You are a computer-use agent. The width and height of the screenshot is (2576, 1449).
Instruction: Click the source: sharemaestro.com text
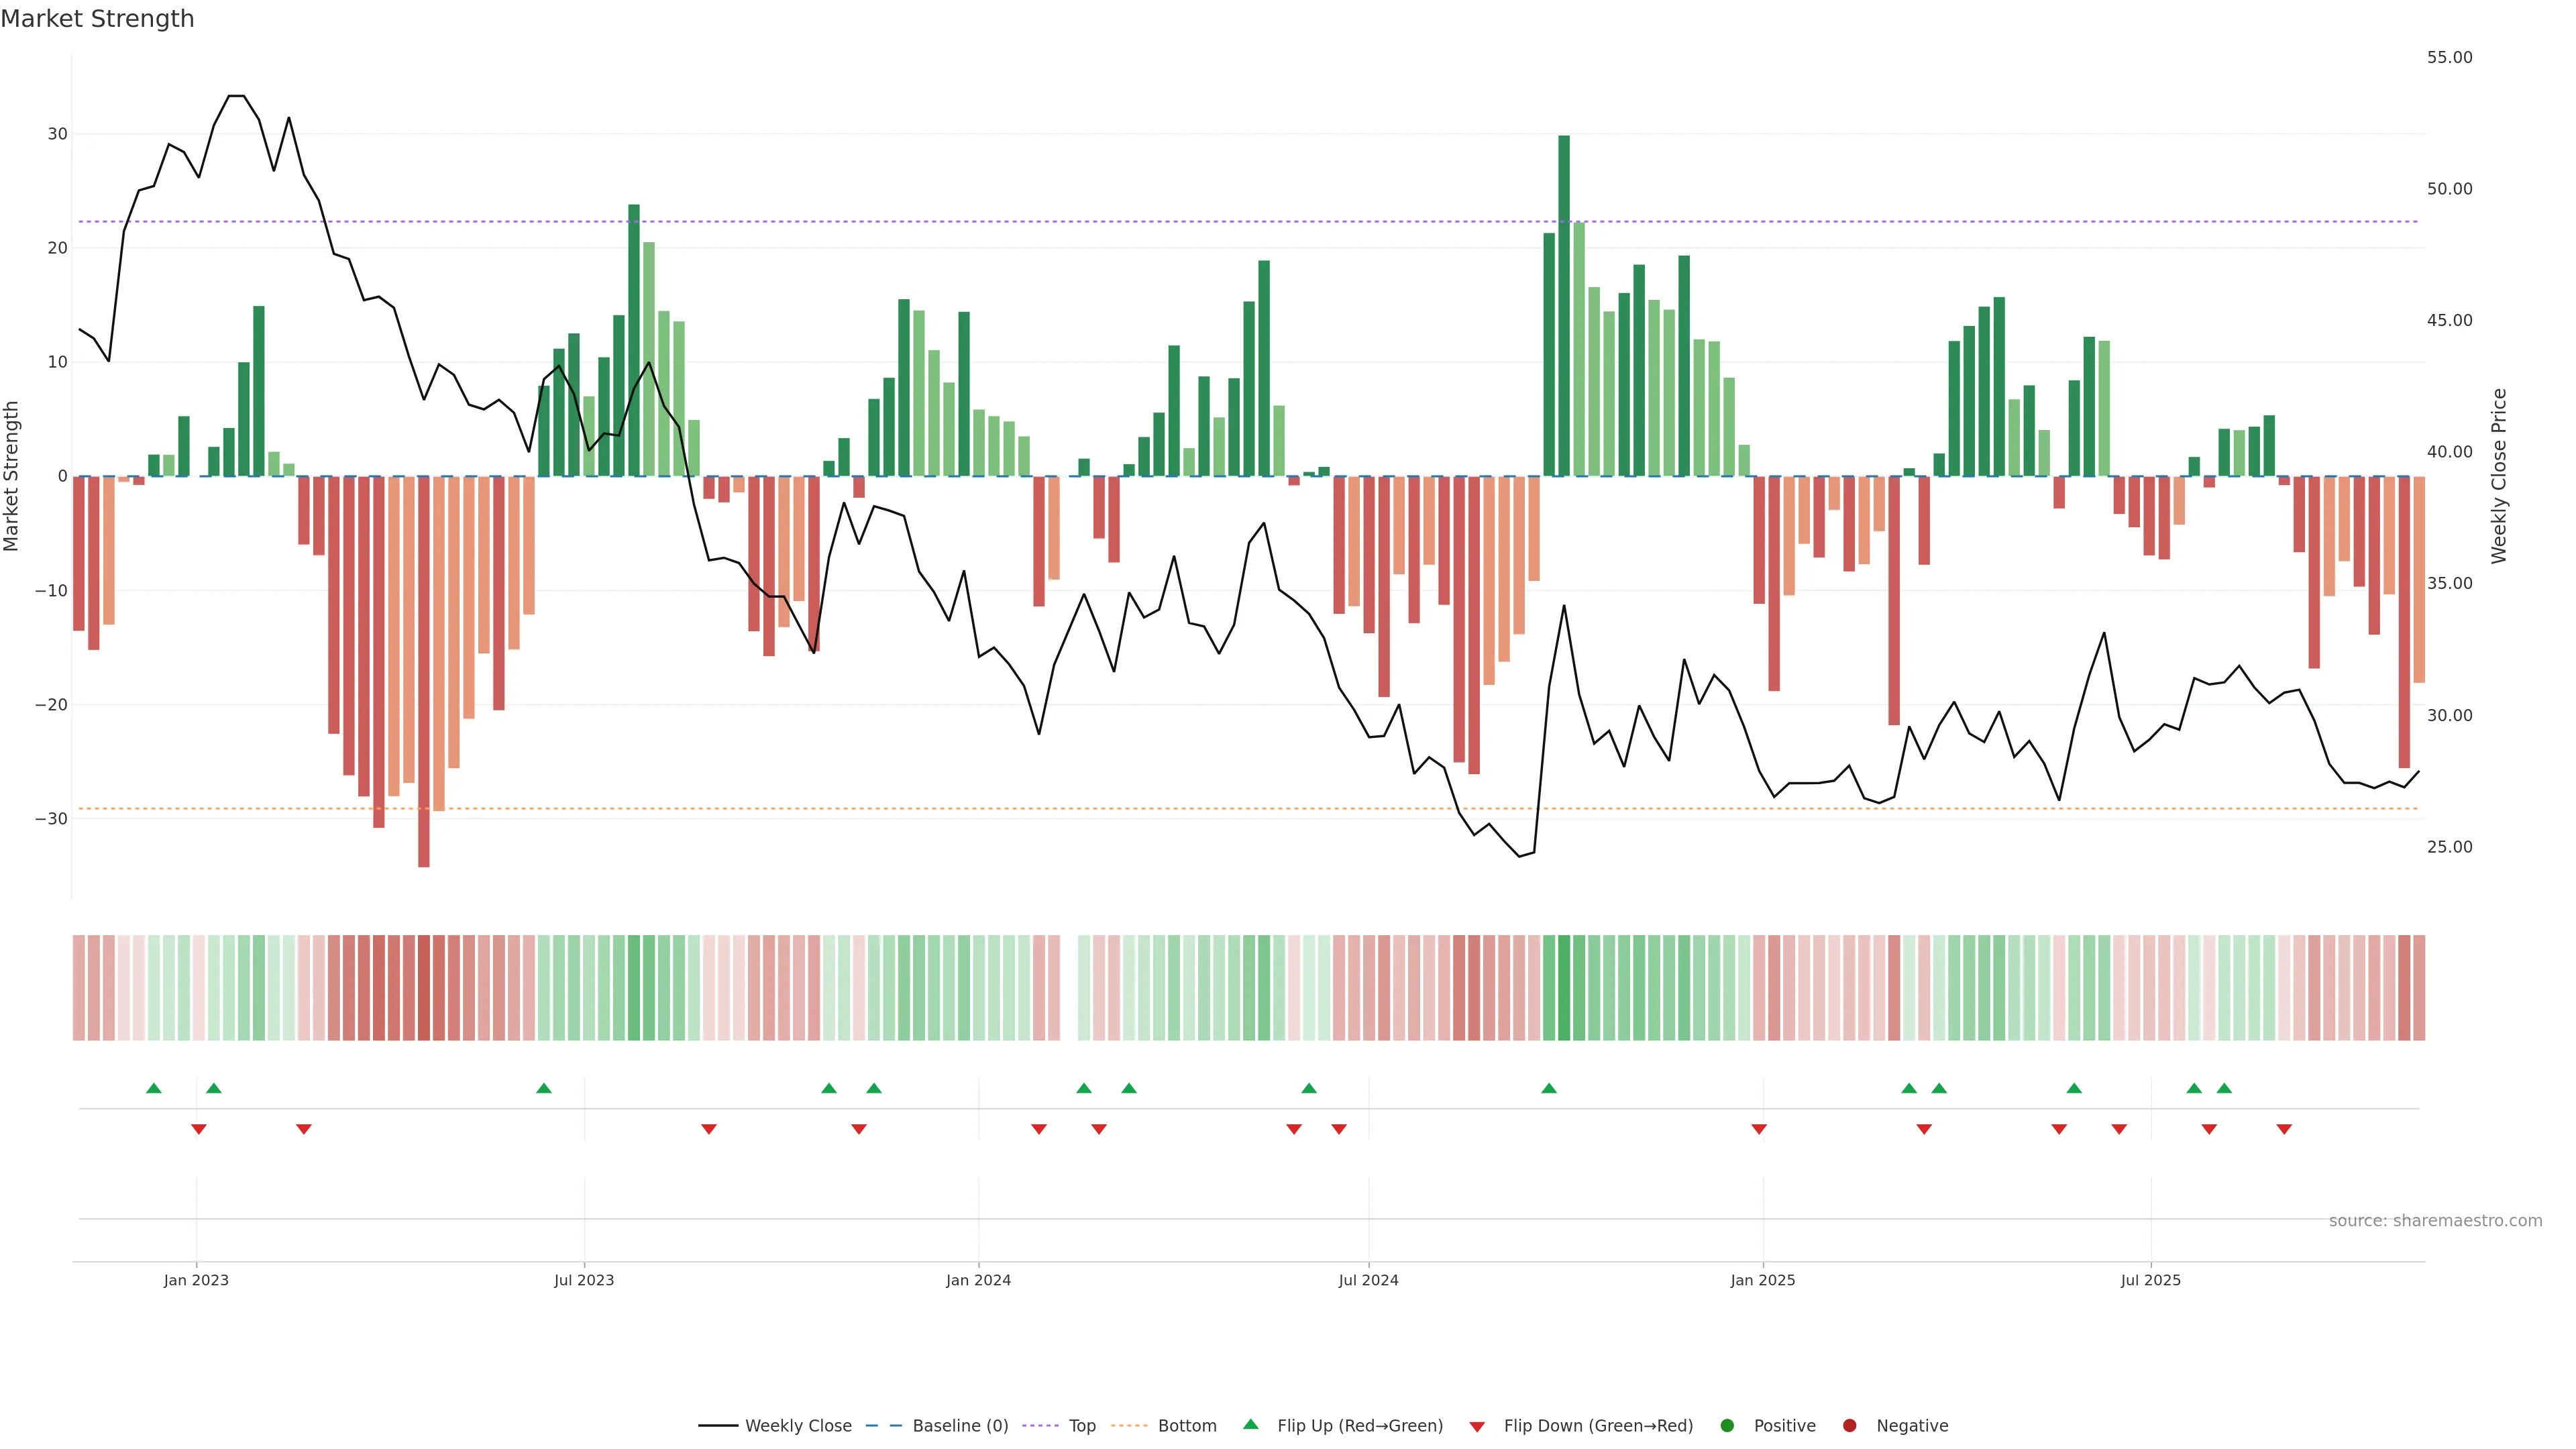coord(2435,1221)
